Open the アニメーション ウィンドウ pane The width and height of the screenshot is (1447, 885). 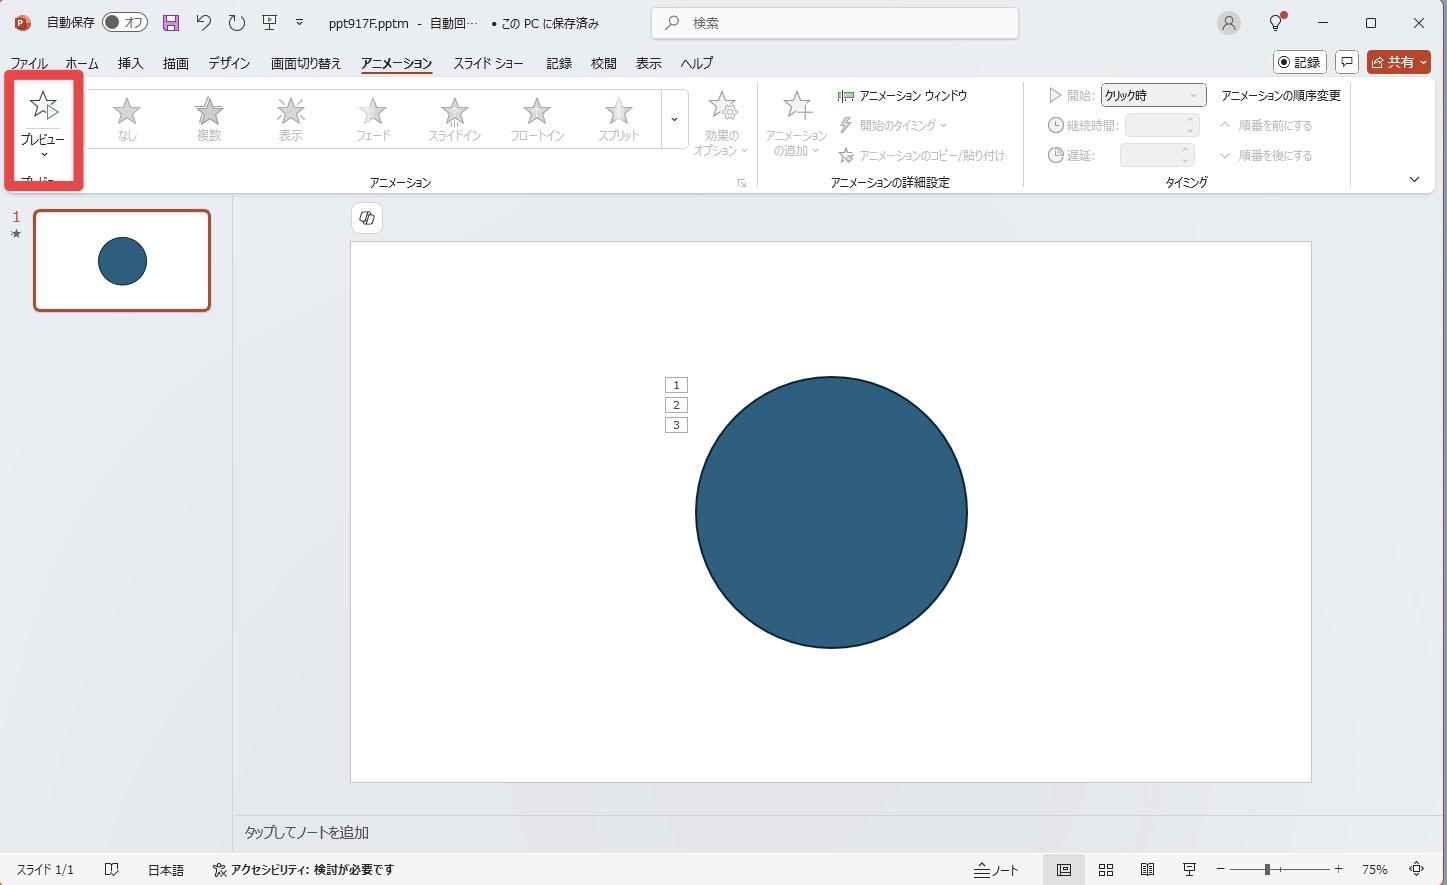tap(902, 96)
